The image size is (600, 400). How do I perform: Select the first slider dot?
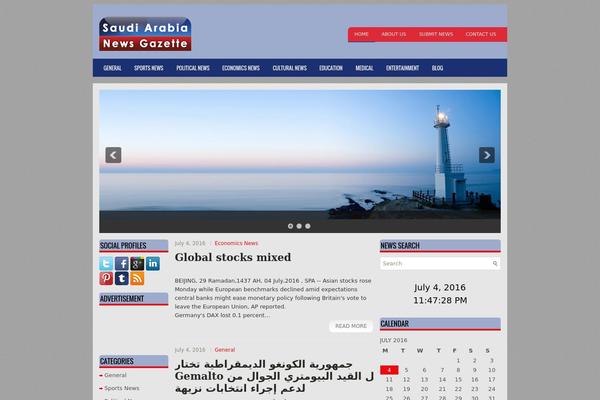290,226
